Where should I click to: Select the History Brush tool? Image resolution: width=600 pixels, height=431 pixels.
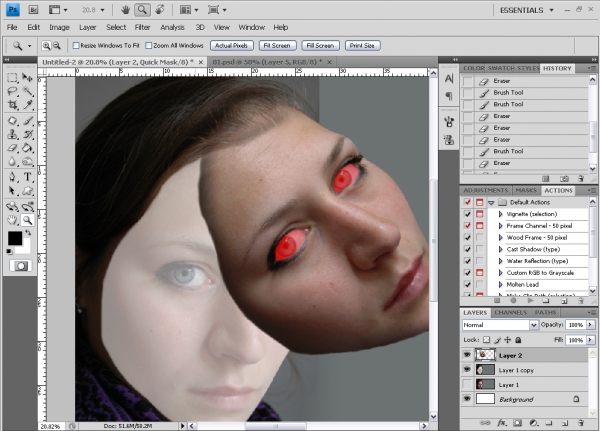27,134
